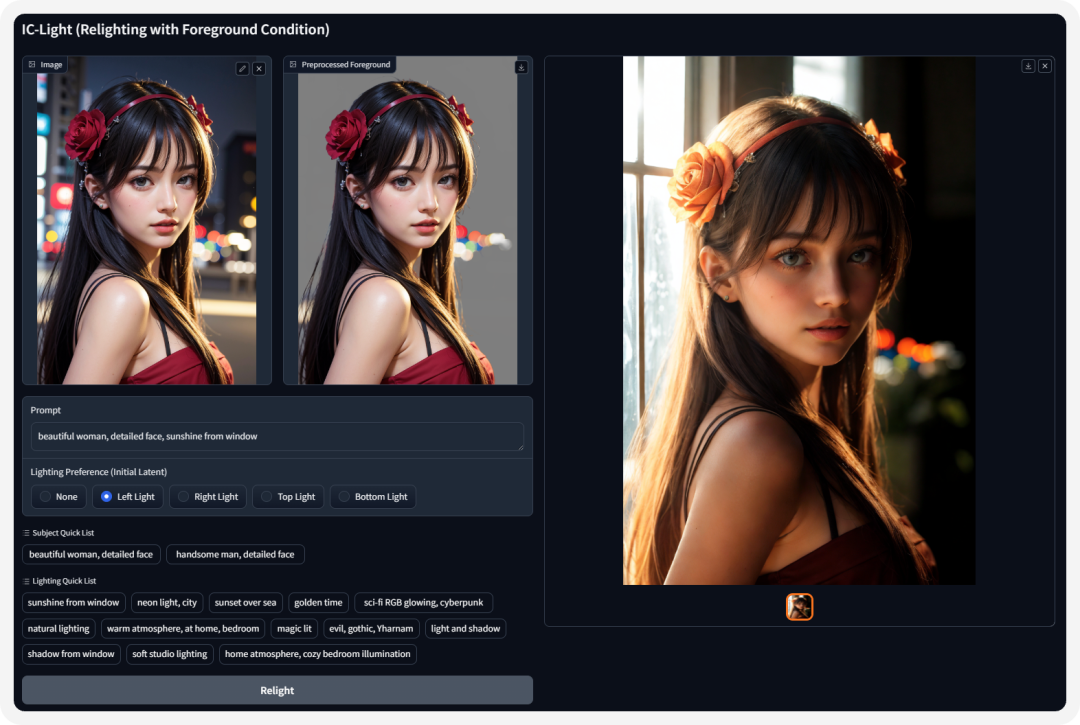Viewport: 1080px width, 725px height.
Task: Choose the 'golden time' lighting preset
Action: pos(318,602)
